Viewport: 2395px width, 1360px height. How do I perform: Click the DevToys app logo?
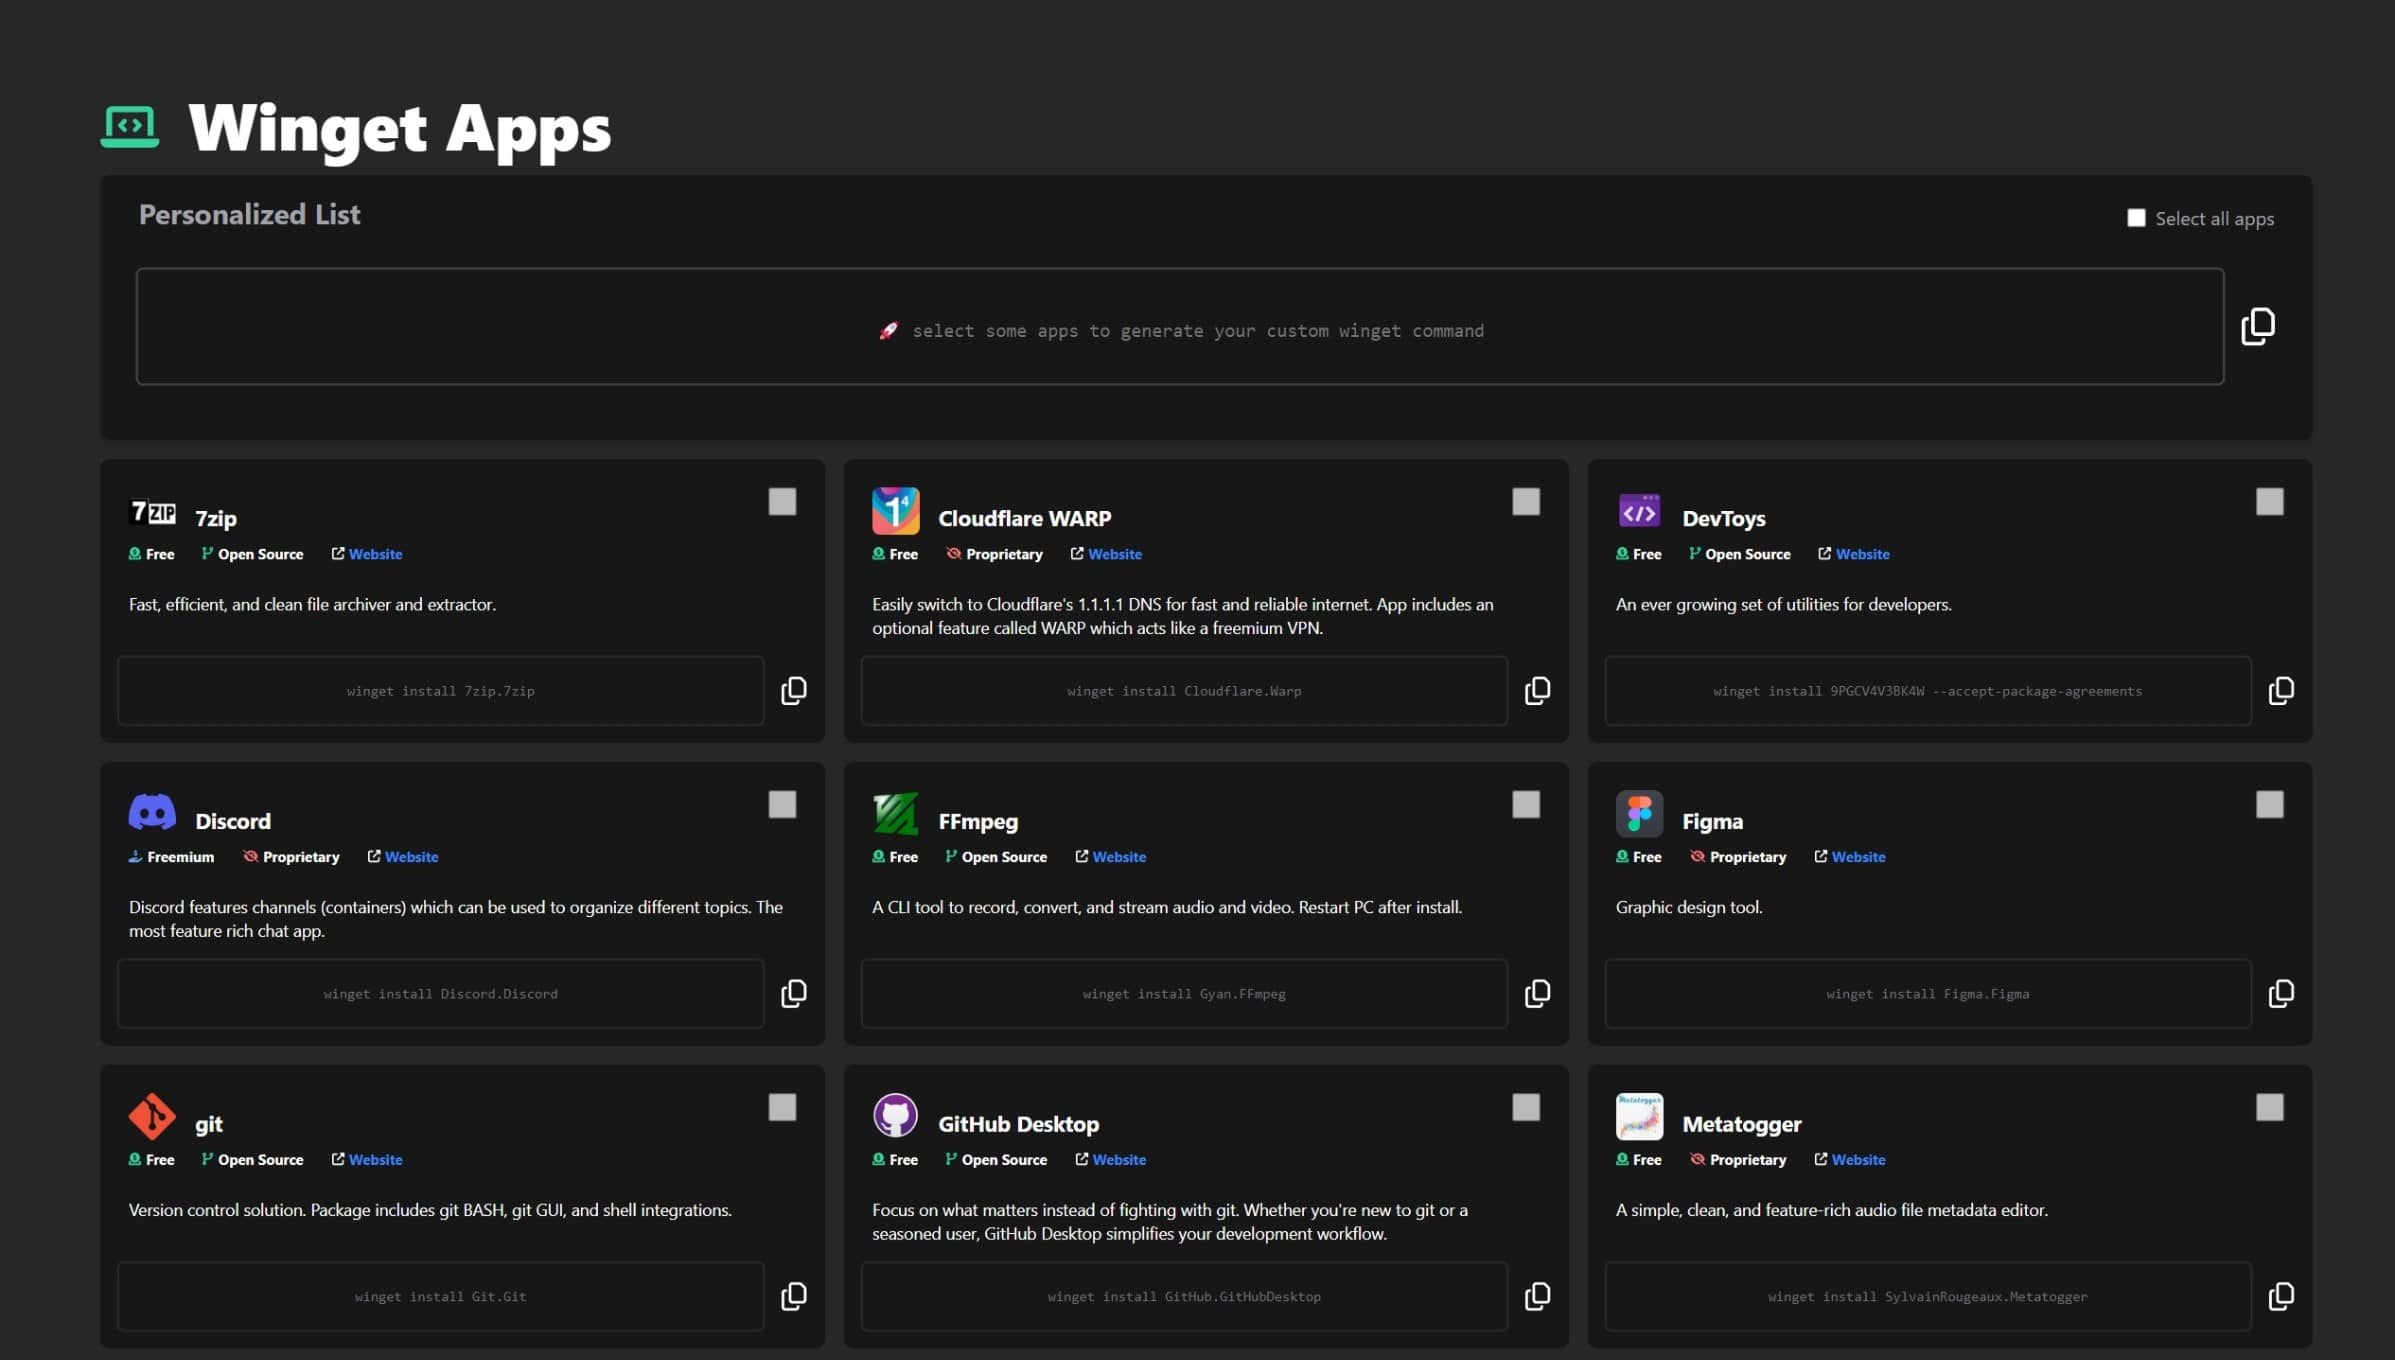1639,512
